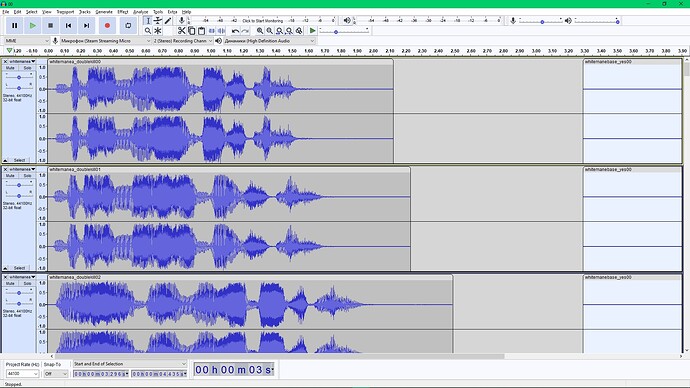Image resolution: width=690 pixels, height=388 pixels.
Task: Open the Project Rate 44100 dropdown
Action: point(22,373)
